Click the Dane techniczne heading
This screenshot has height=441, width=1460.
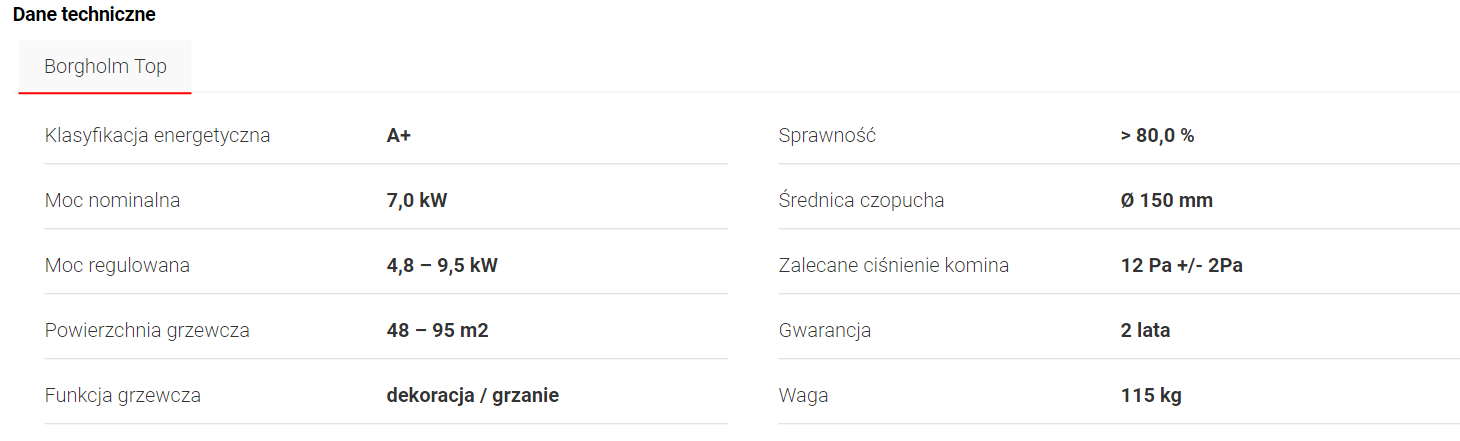(x=84, y=15)
